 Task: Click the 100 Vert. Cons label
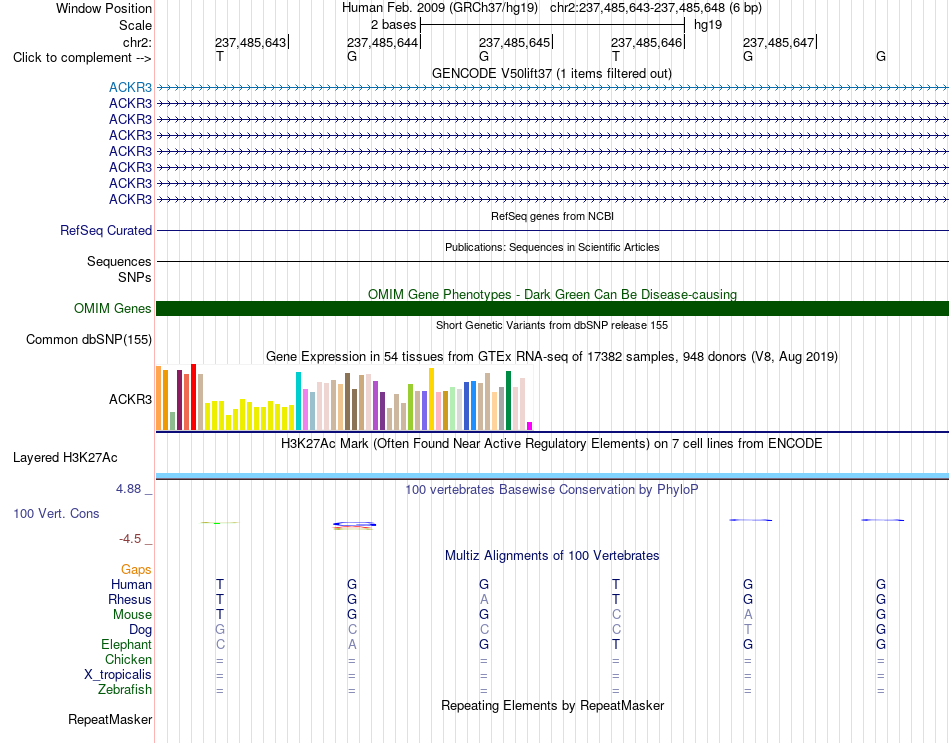point(56,513)
